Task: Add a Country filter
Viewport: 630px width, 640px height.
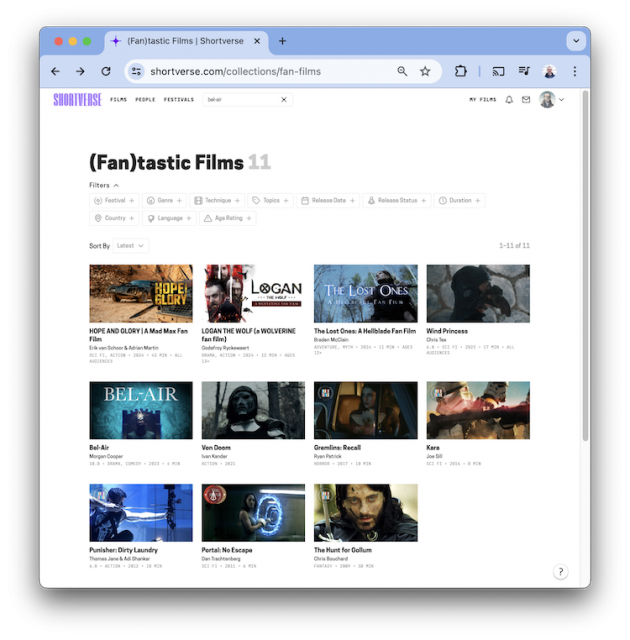Action: pyautogui.click(x=114, y=218)
